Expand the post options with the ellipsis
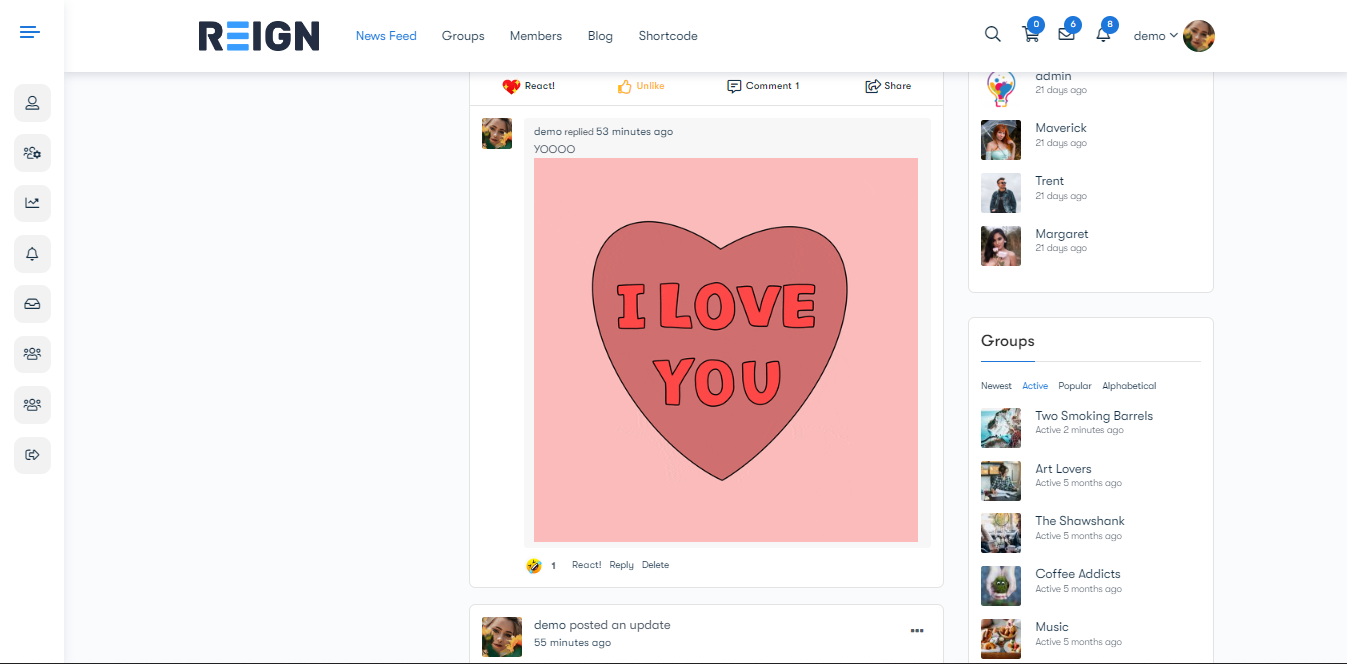This screenshot has height=664, width=1347. (x=917, y=630)
